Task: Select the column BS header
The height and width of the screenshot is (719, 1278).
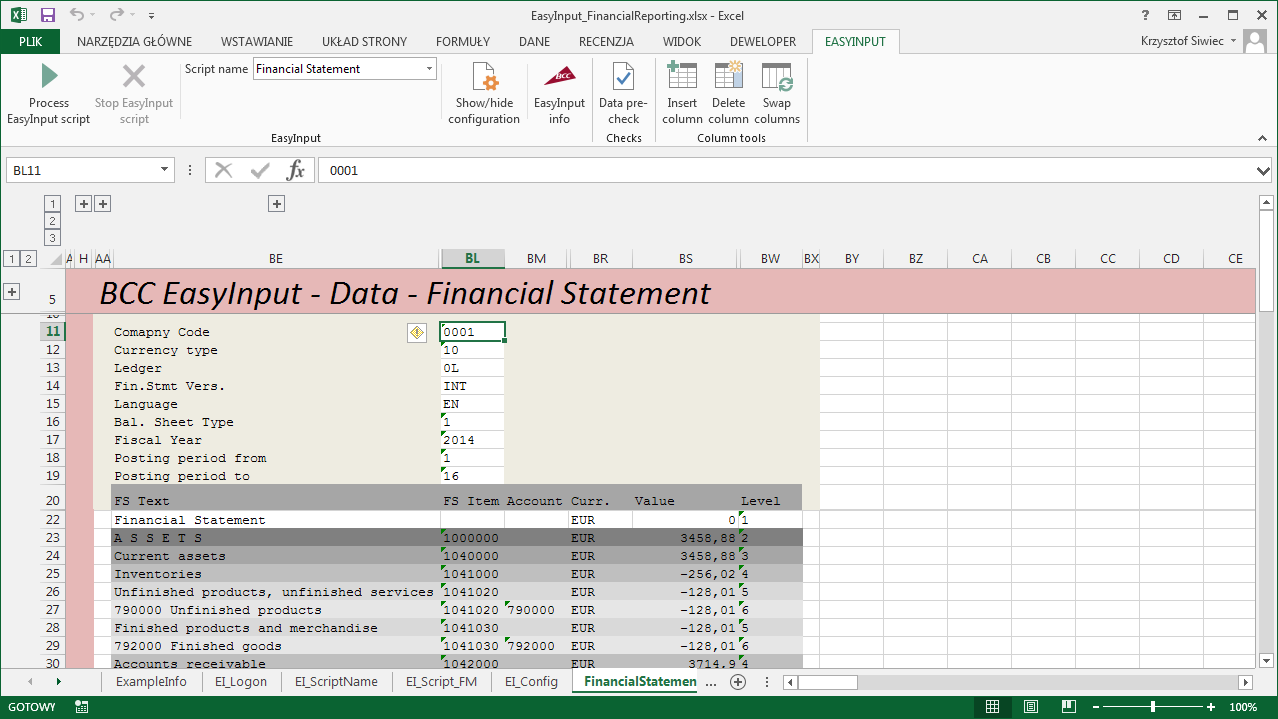Action: coord(686,259)
